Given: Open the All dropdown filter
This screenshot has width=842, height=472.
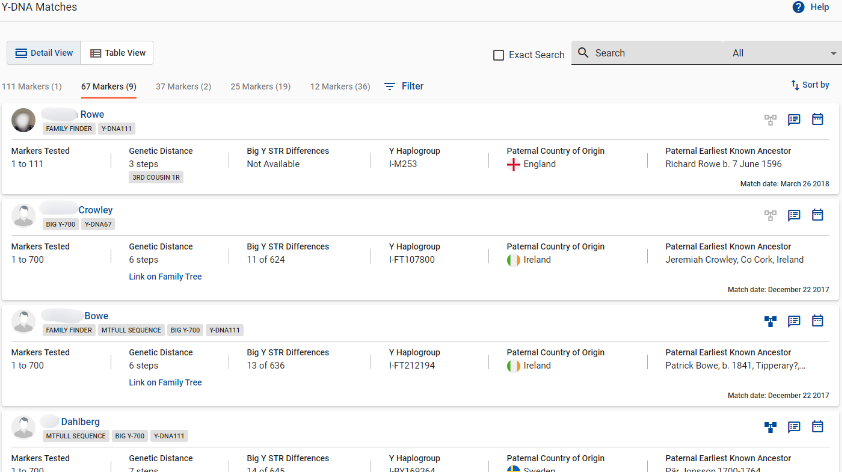Looking at the screenshot, I should point(783,53).
